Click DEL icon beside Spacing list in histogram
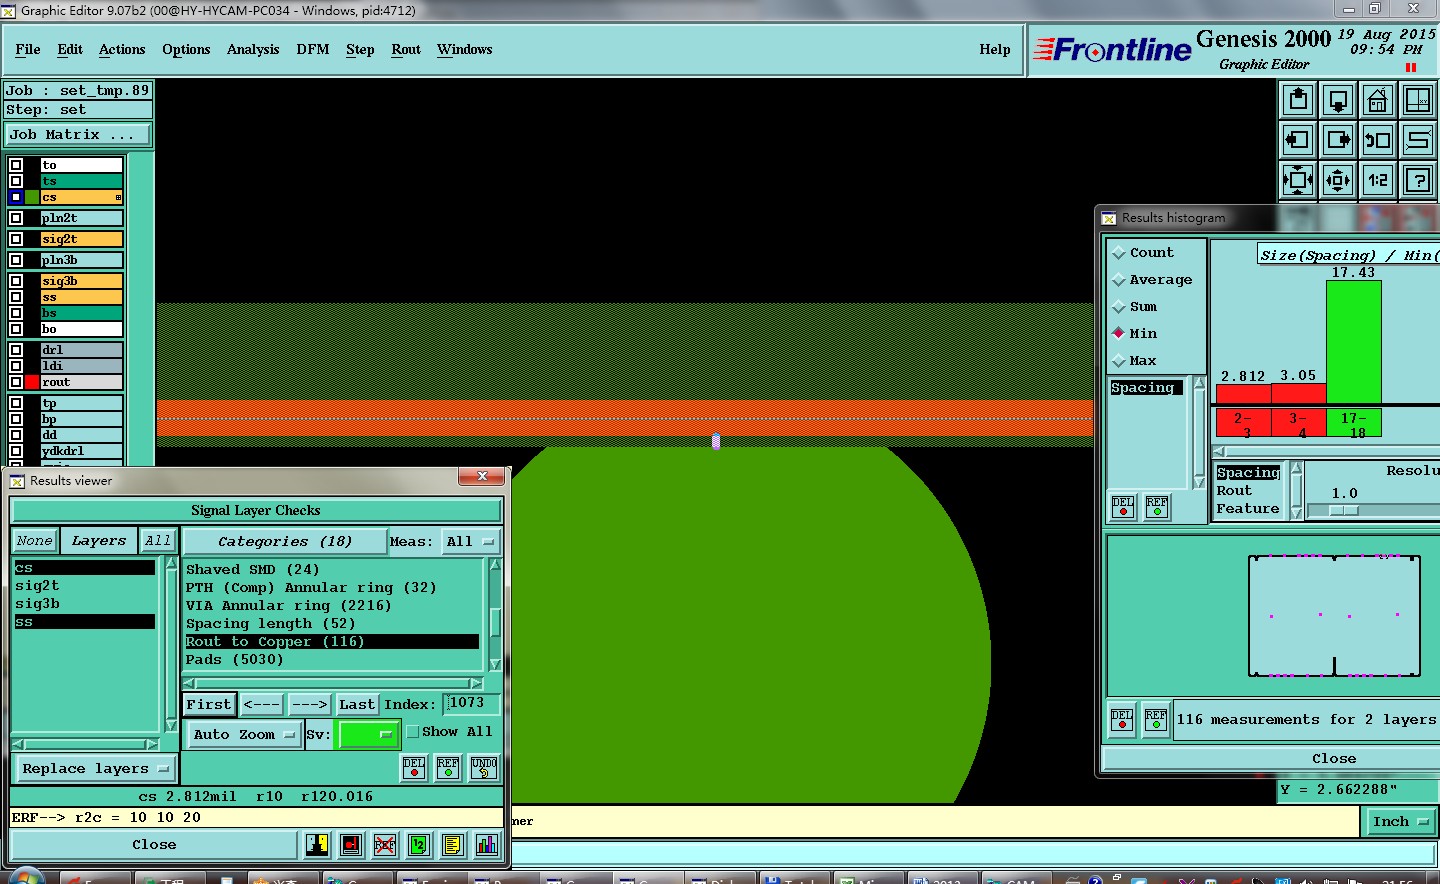1440x884 pixels. 1123,507
